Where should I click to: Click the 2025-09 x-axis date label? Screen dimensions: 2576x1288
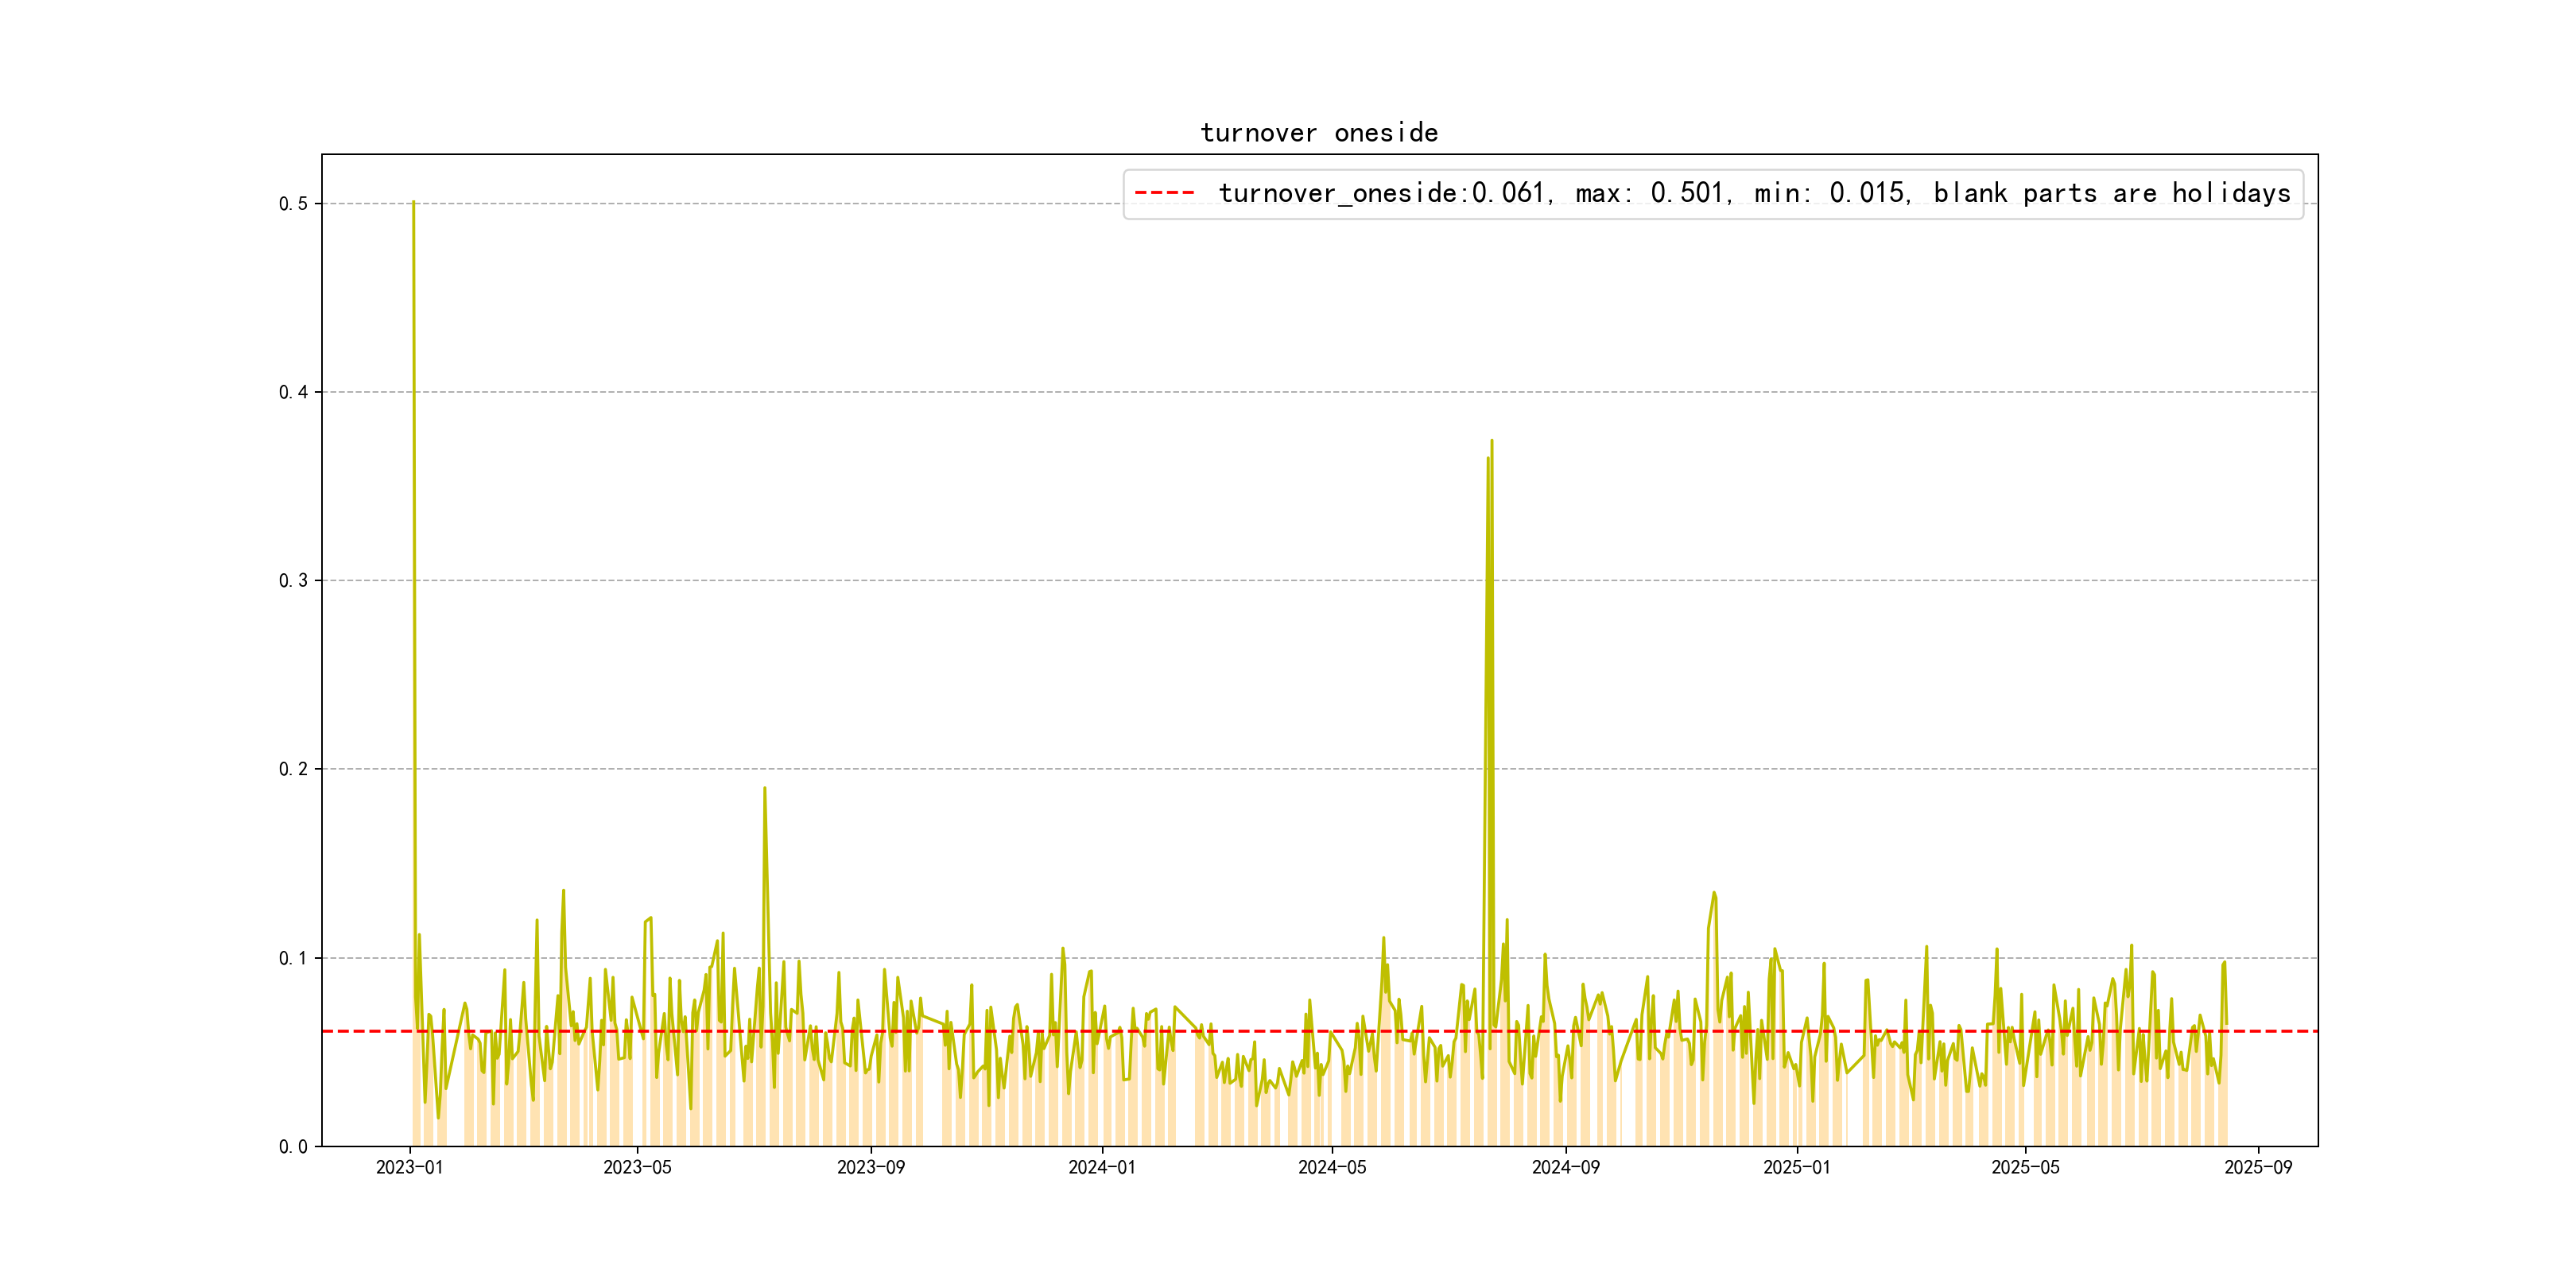pyautogui.click(x=2258, y=1168)
